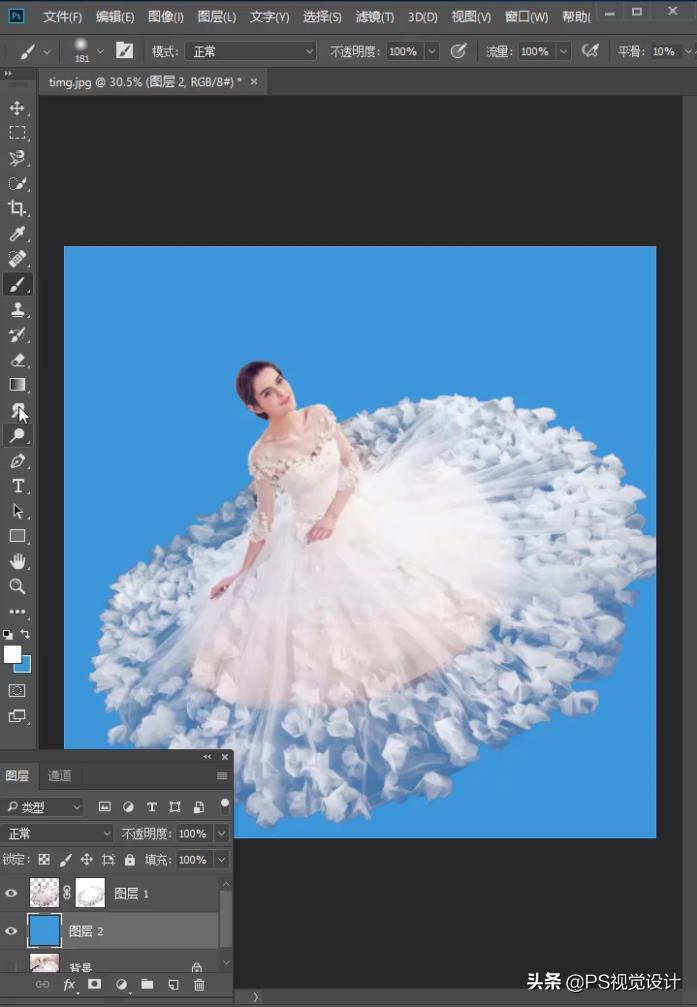This screenshot has width=697, height=1007.
Task: Hide layer 图层 1 with eye icon
Action: point(12,893)
